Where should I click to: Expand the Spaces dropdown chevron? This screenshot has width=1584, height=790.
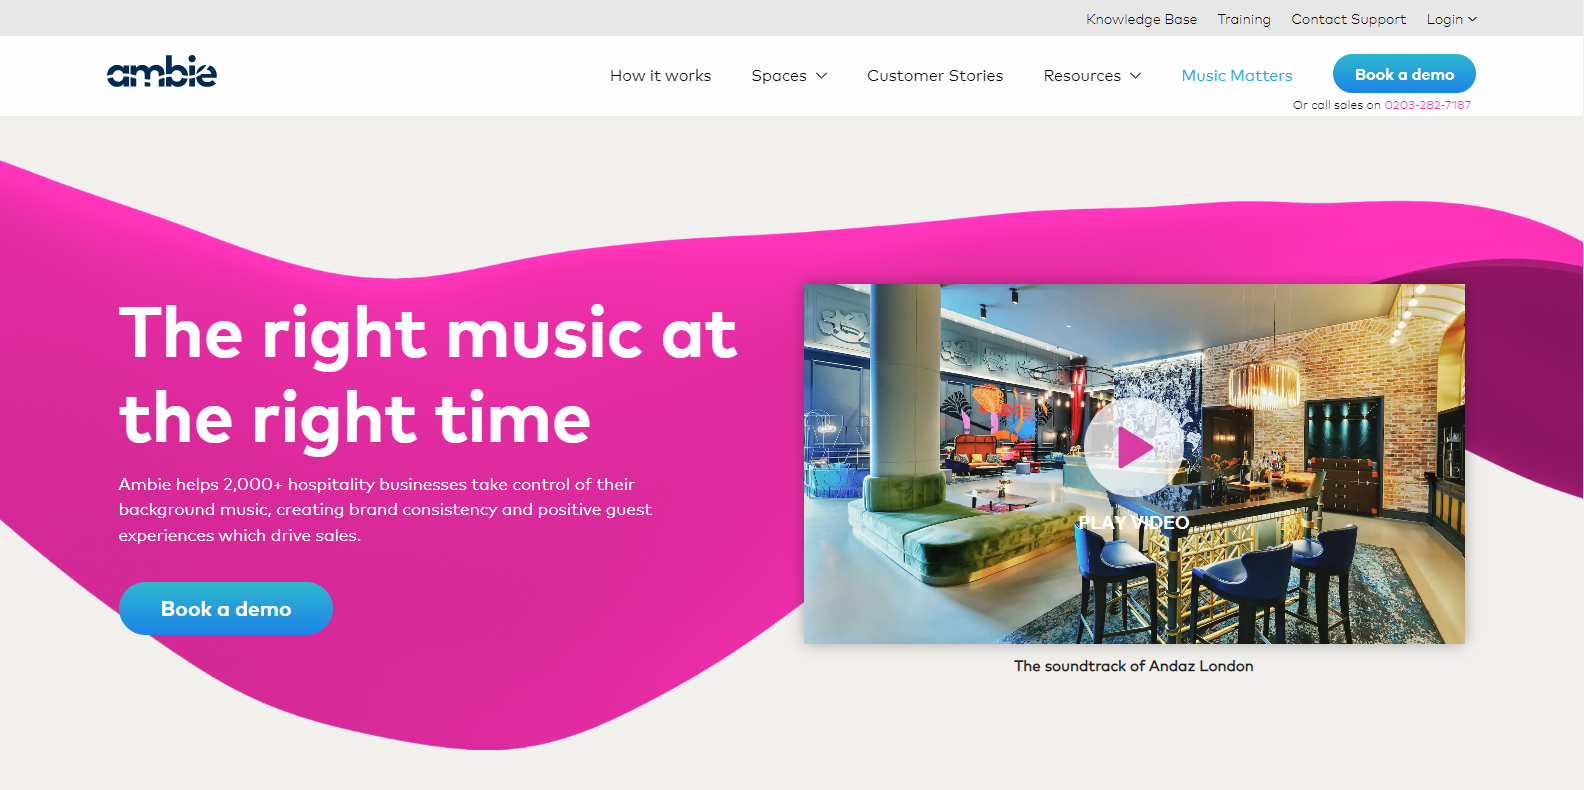click(x=822, y=76)
